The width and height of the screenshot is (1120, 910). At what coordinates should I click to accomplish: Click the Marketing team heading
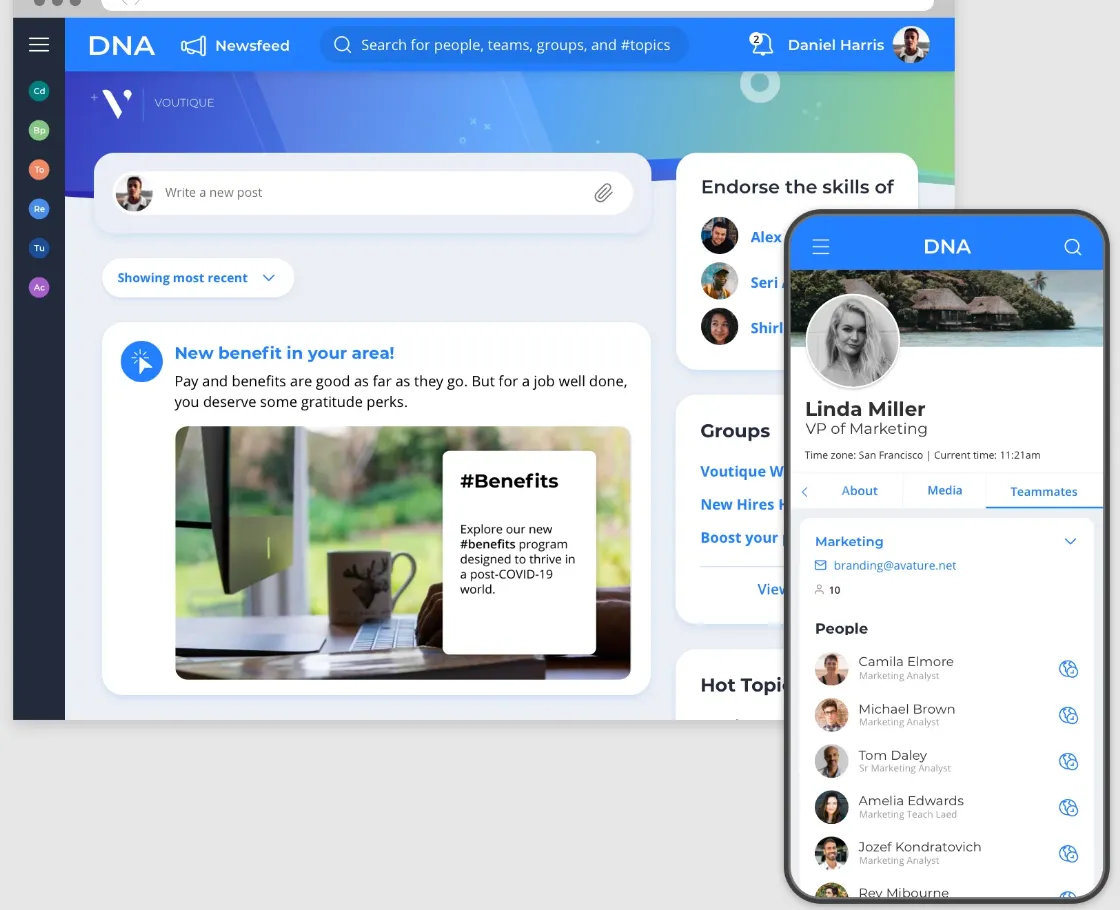pos(849,541)
